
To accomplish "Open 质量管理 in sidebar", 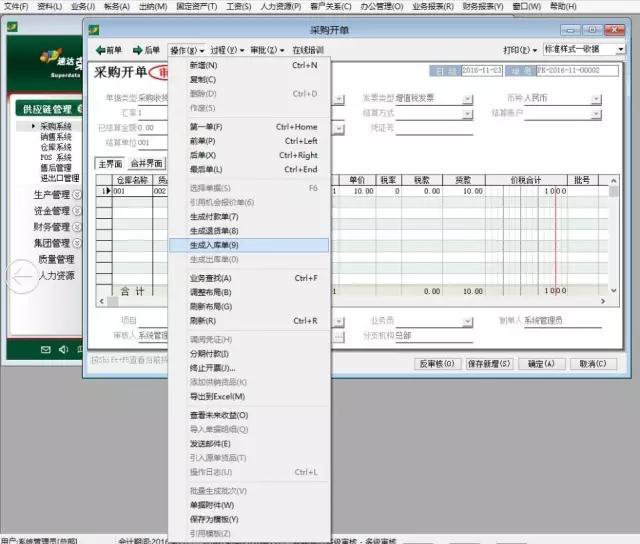I will [56, 259].
